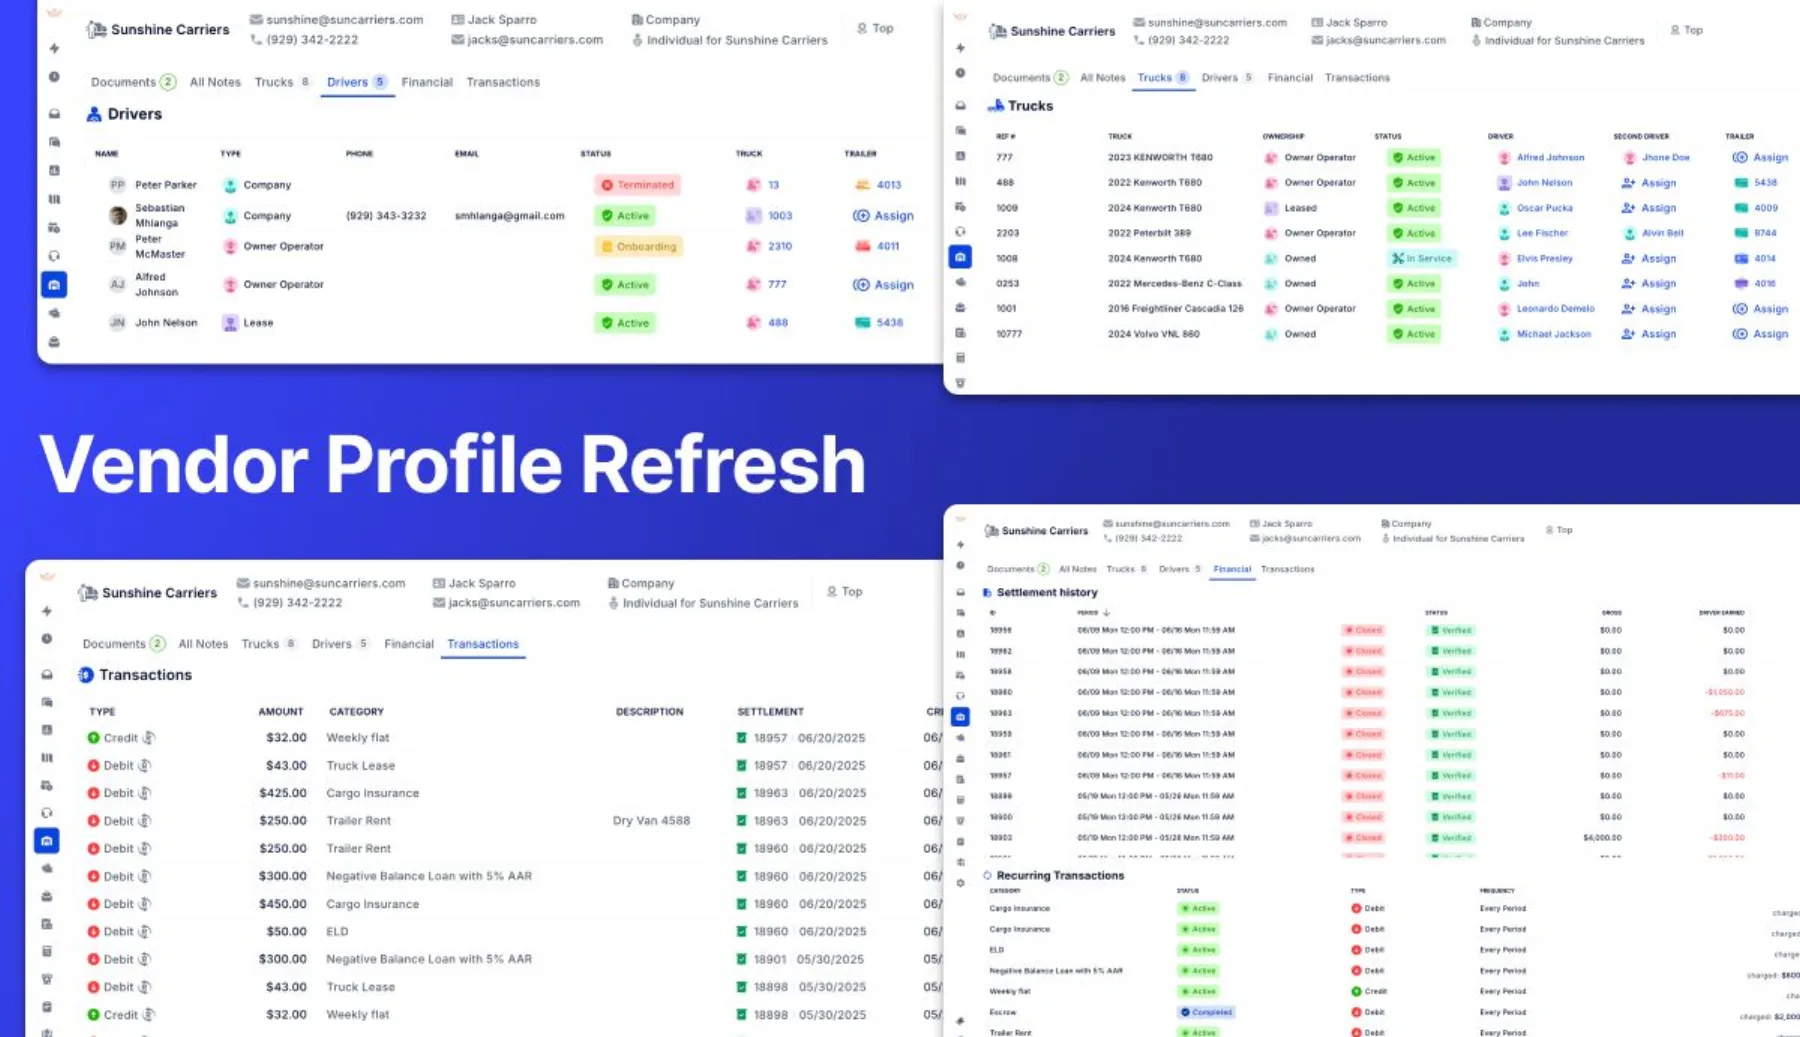This screenshot has width=1800, height=1037.
Task: Click highlighted vendor sidebar icon in Drivers panel
Action: (x=54, y=285)
